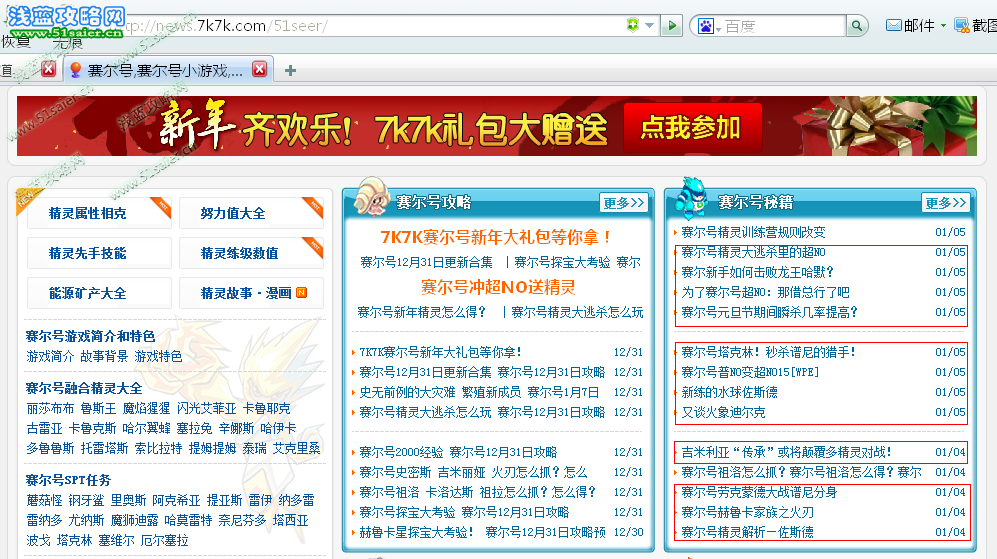
Task: Open 赛尔号精灵解析一佐斯德 article
Action: [x=747, y=532]
